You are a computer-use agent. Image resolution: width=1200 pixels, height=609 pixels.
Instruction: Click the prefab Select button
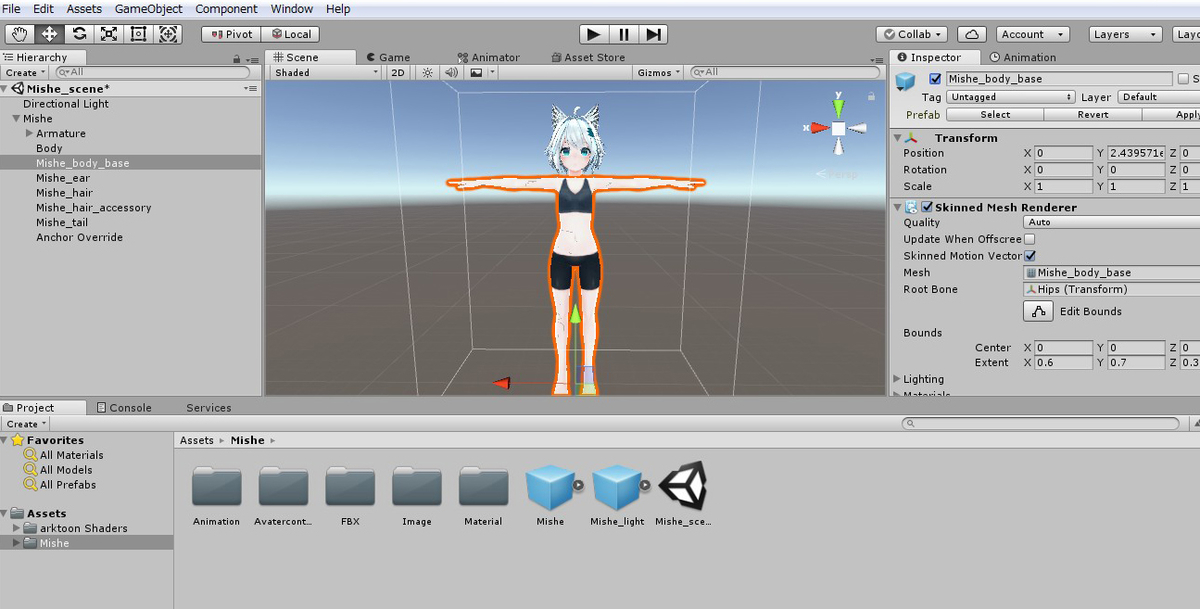(x=995, y=114)
